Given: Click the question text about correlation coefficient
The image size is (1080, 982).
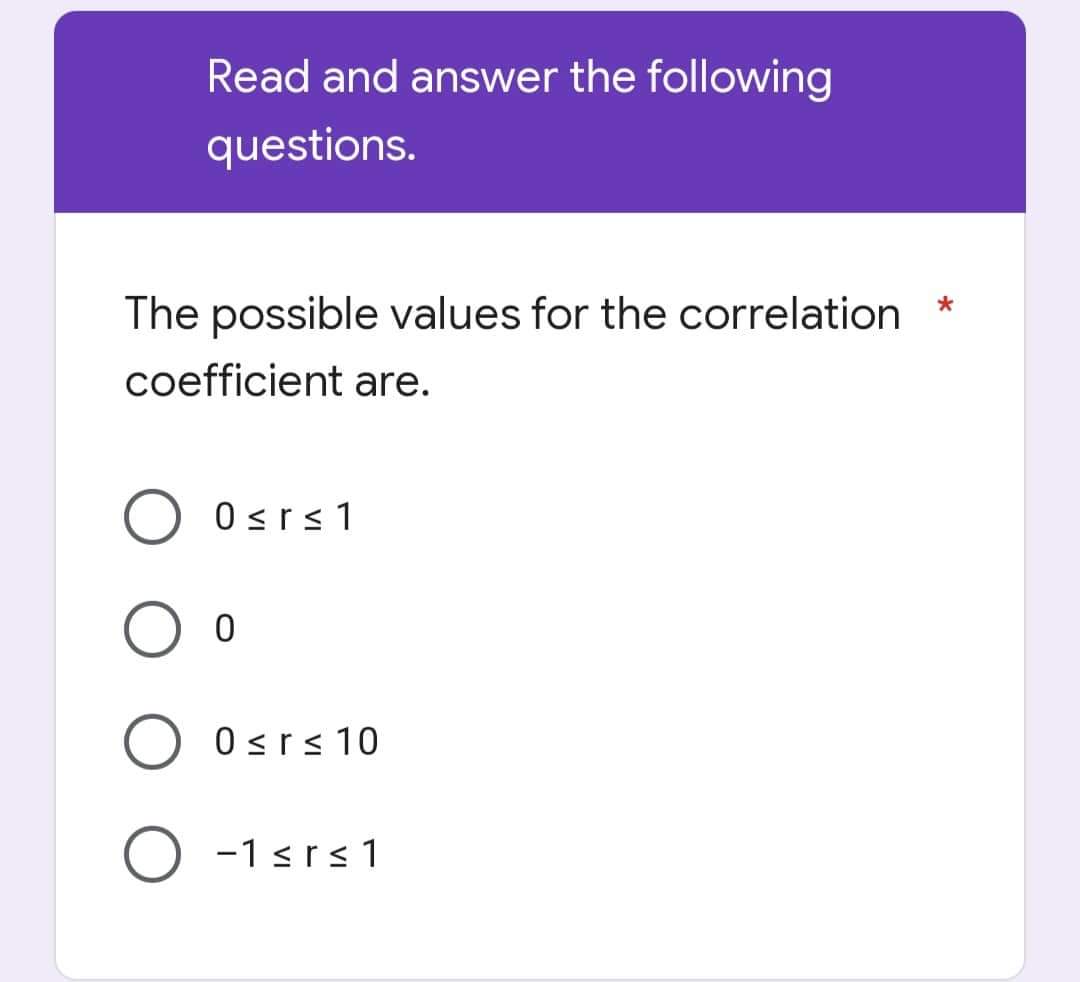Looking at the screenshot, I should pos(500,345).
